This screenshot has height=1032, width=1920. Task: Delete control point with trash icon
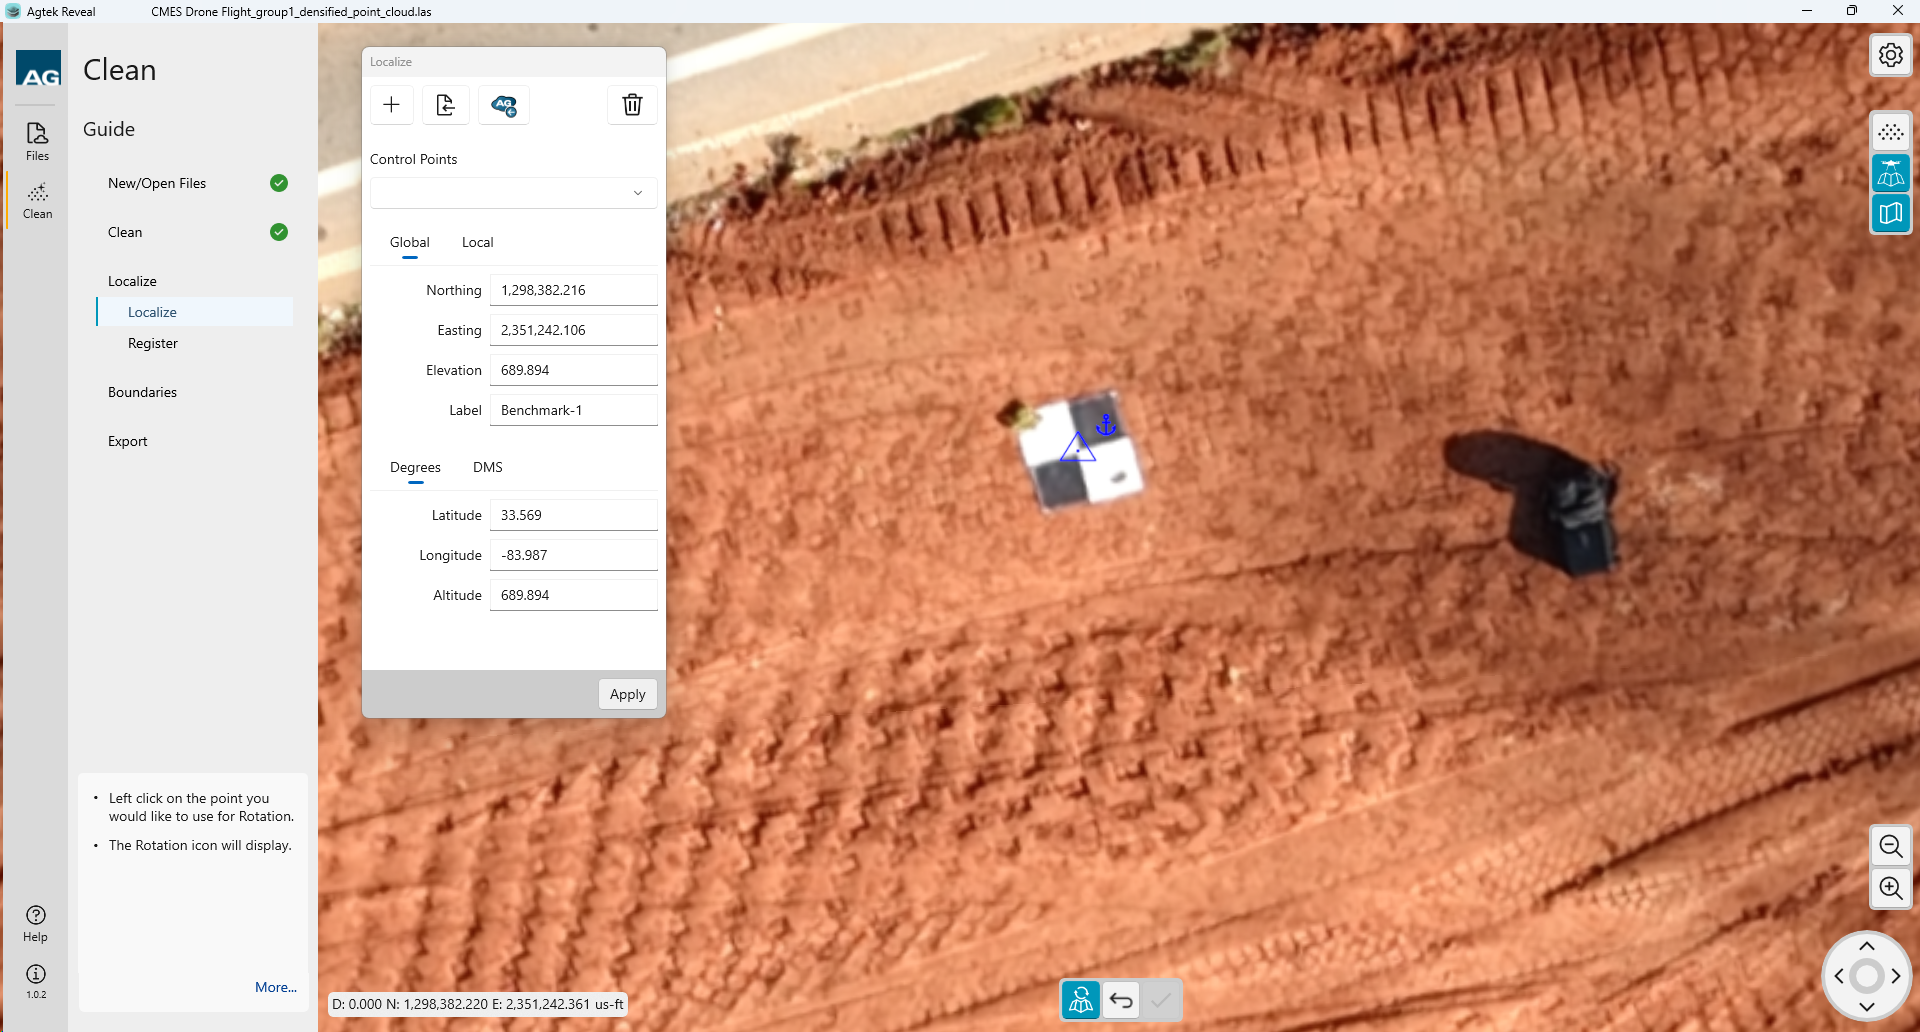pos(632,105)
